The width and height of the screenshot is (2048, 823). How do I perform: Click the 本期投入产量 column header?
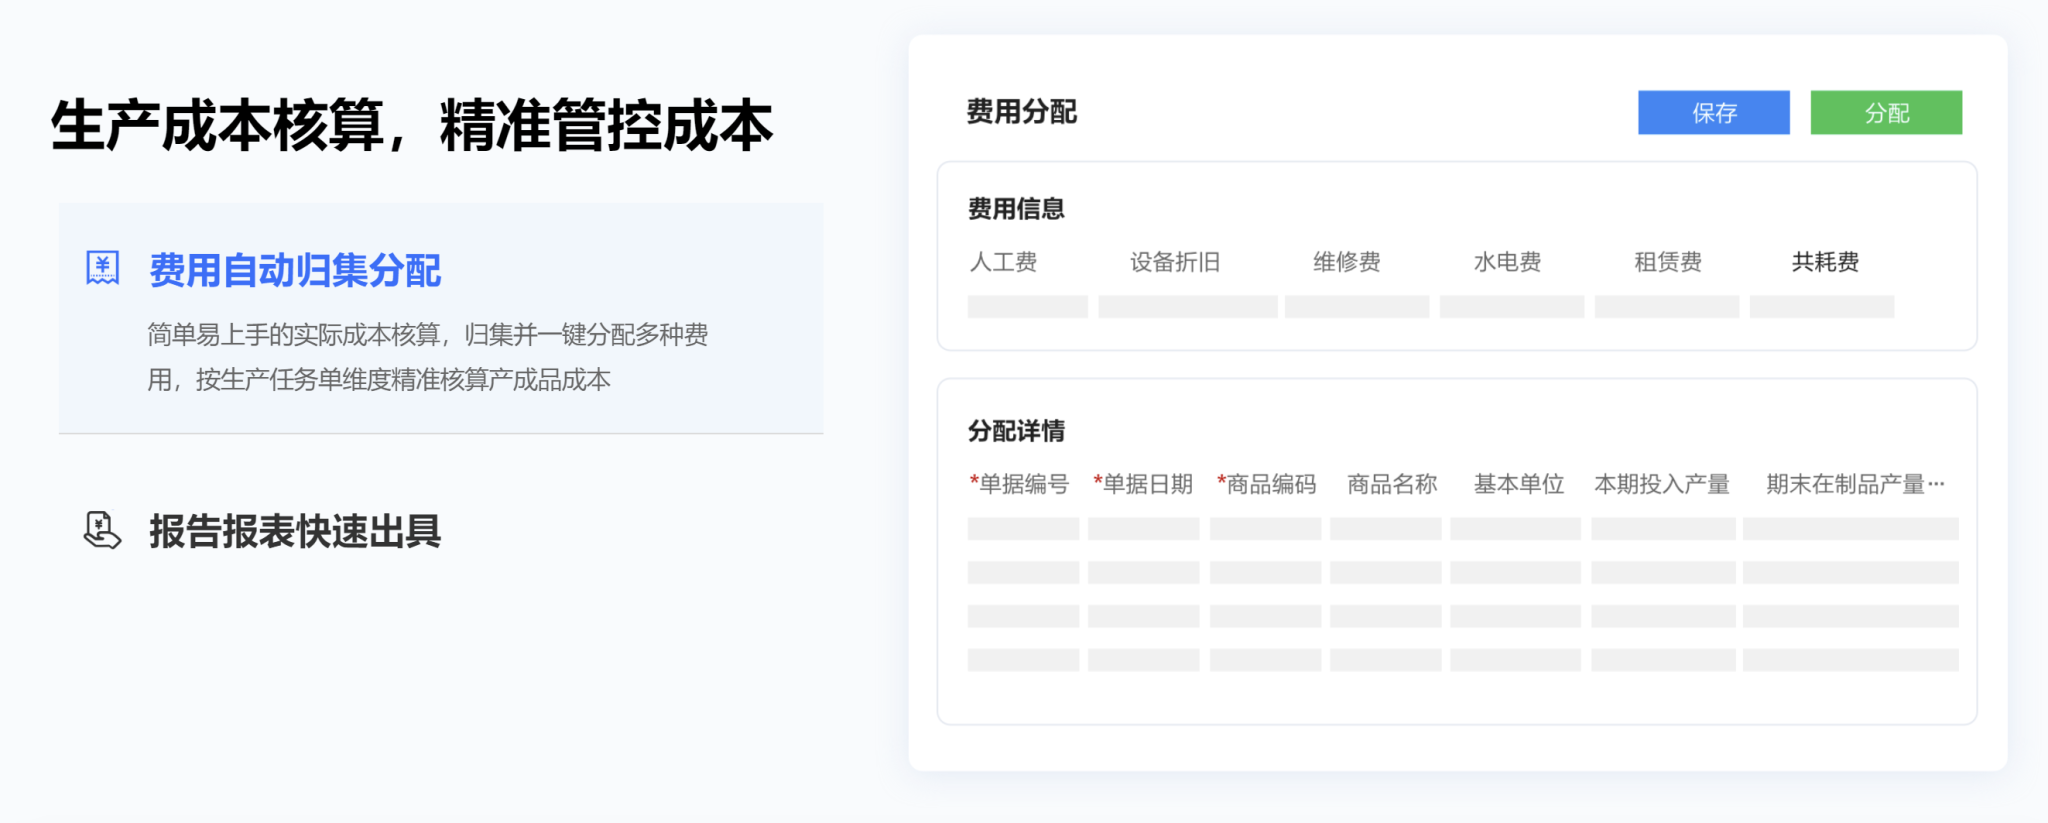click(x=1661, y=484)
